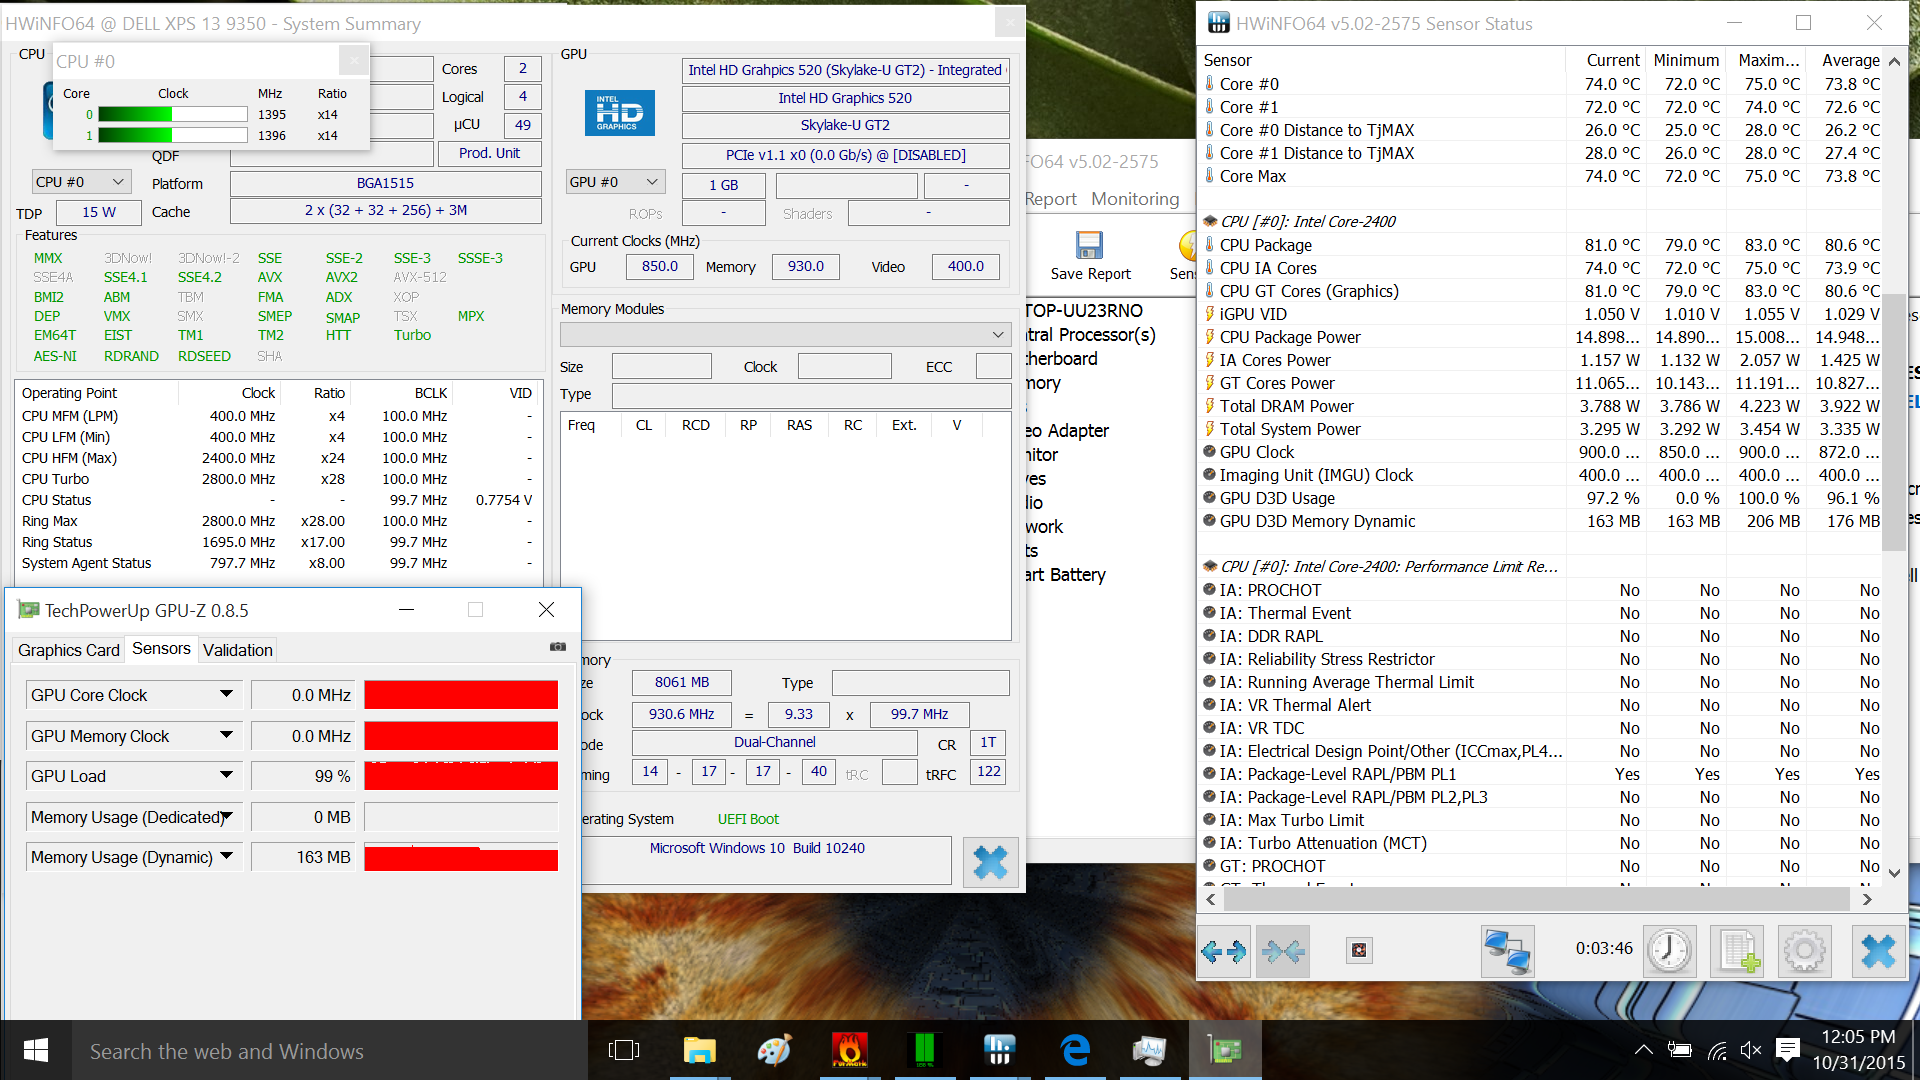Click GPU-Z screenshot camera icon
Image resolution: width=1920 pixels, height=1080 pixels.
click(x=558, y=647)
